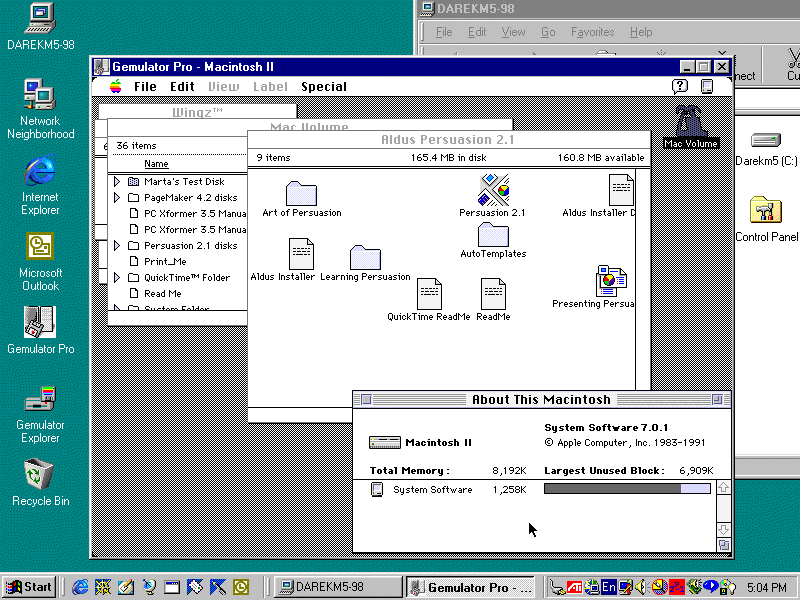Click the Wingz window title bar

197,111
